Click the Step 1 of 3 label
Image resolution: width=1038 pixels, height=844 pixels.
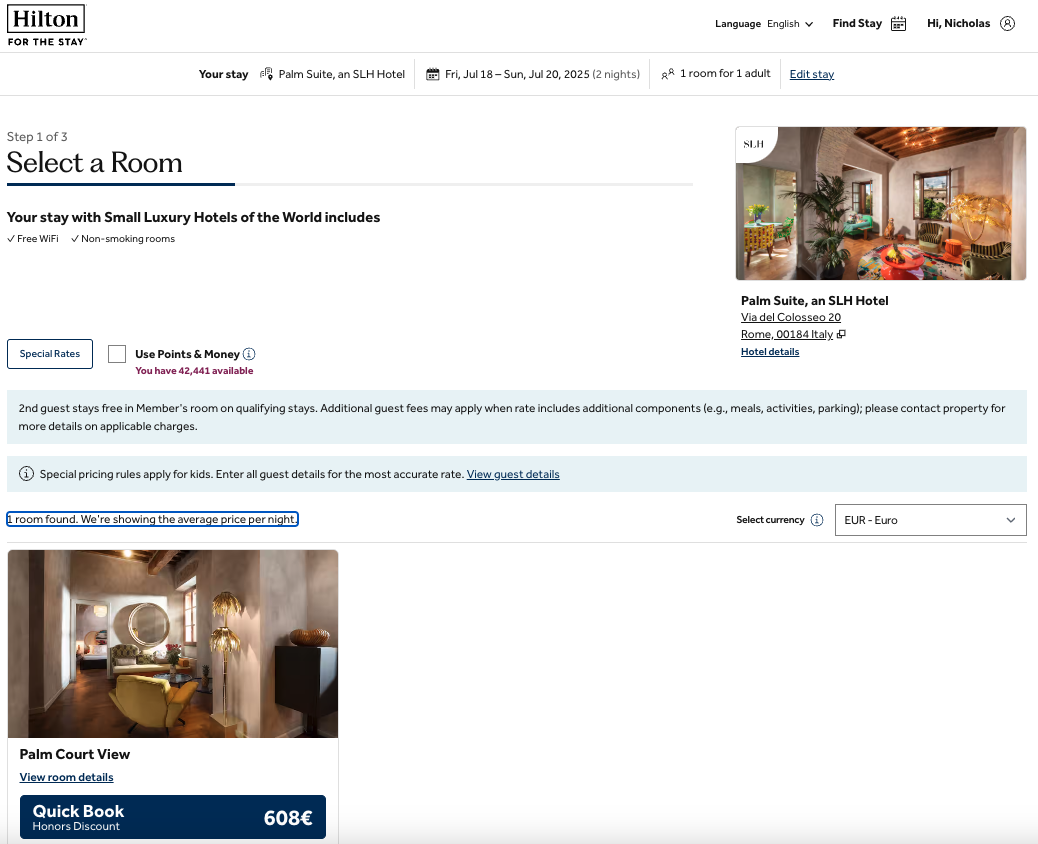[37, 136]
